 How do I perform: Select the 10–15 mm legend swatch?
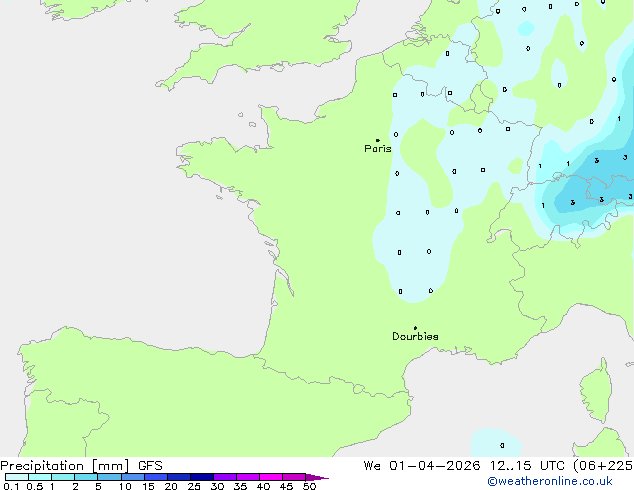coord(133,477)
